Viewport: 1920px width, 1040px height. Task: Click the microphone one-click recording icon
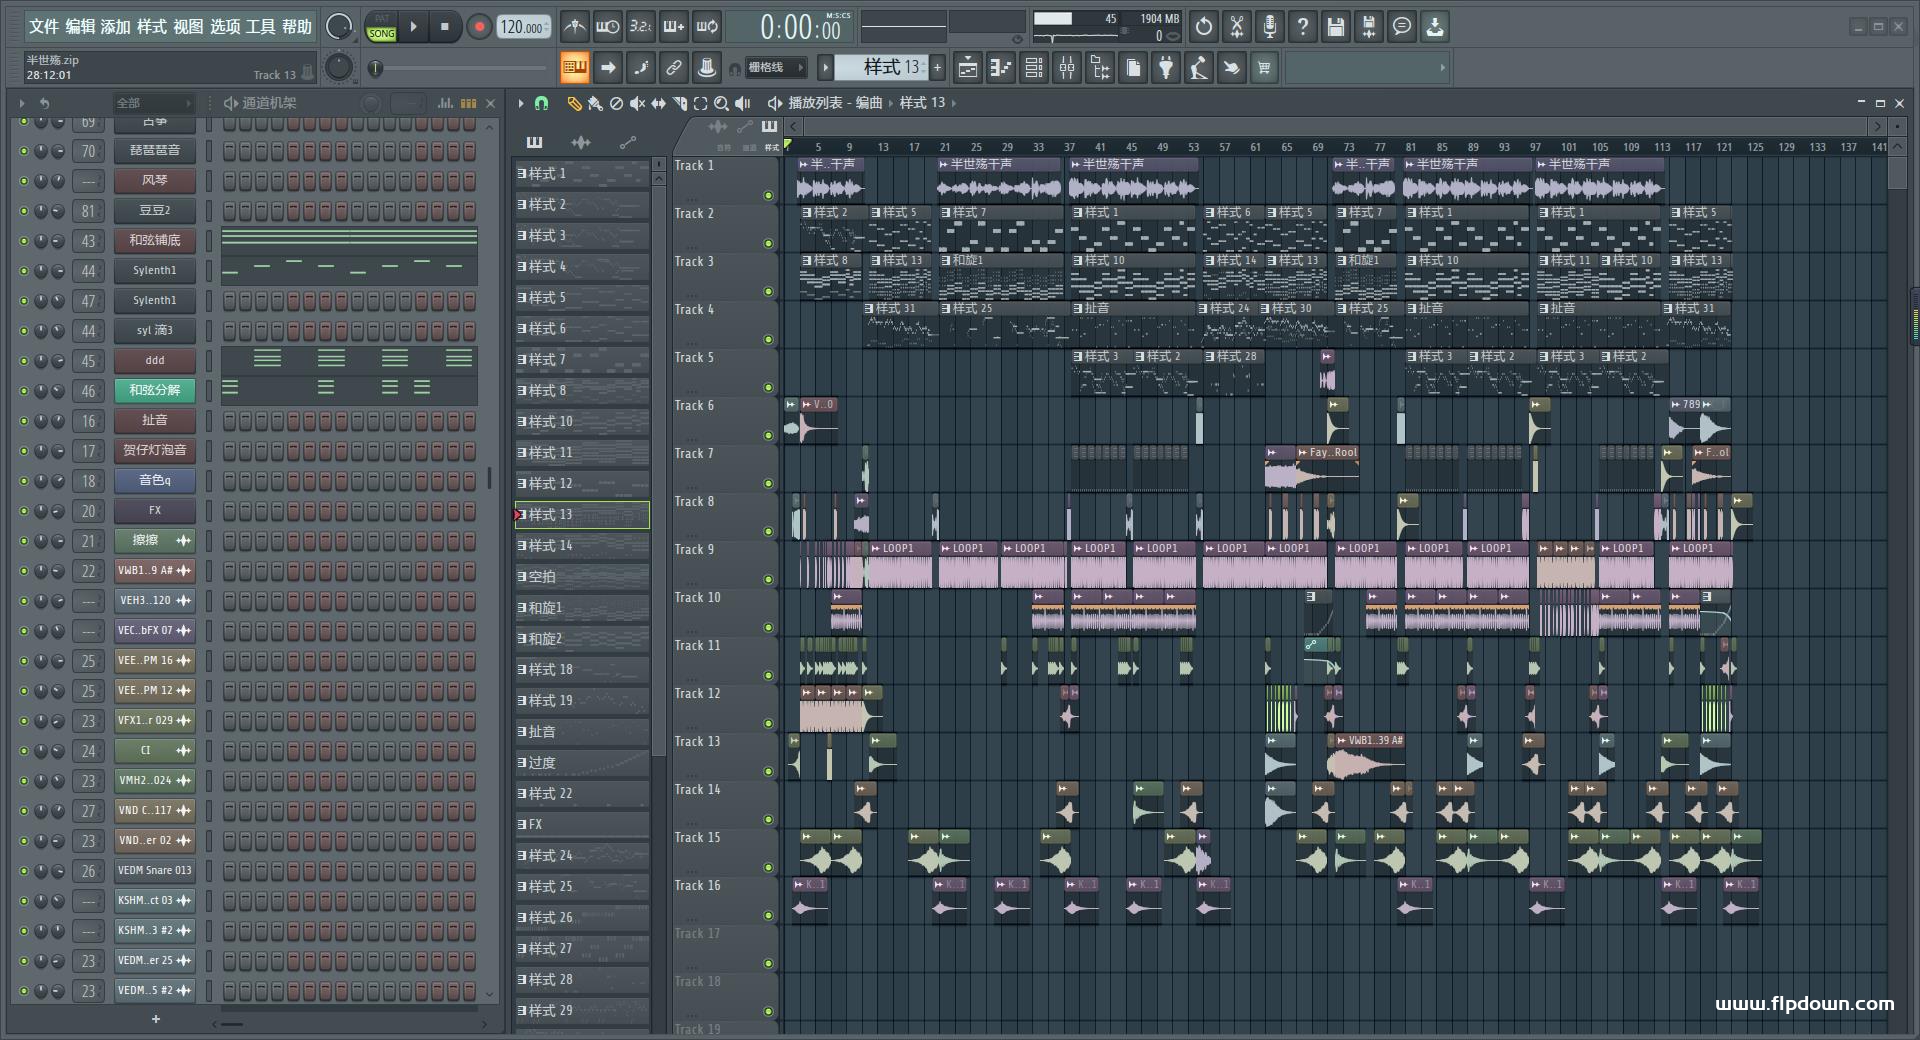pyautogui.click(x=1270, y=27)
